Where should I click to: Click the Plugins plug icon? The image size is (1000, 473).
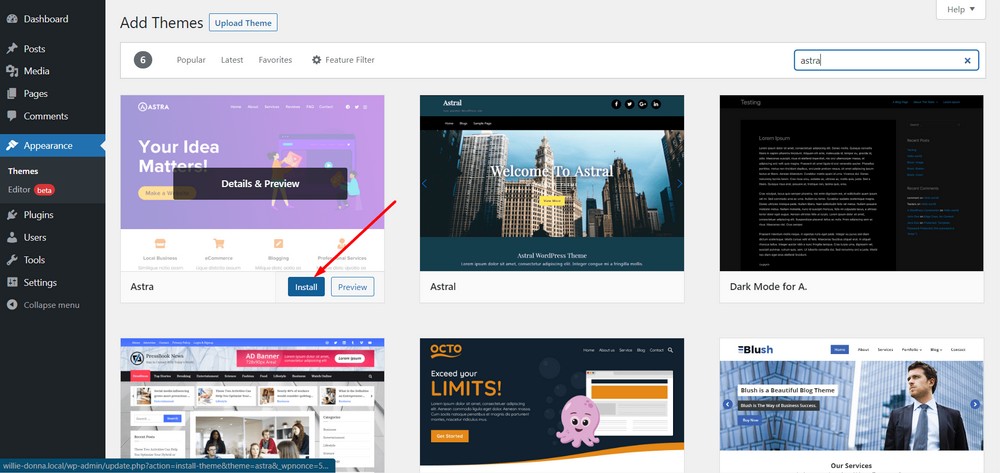12,215
